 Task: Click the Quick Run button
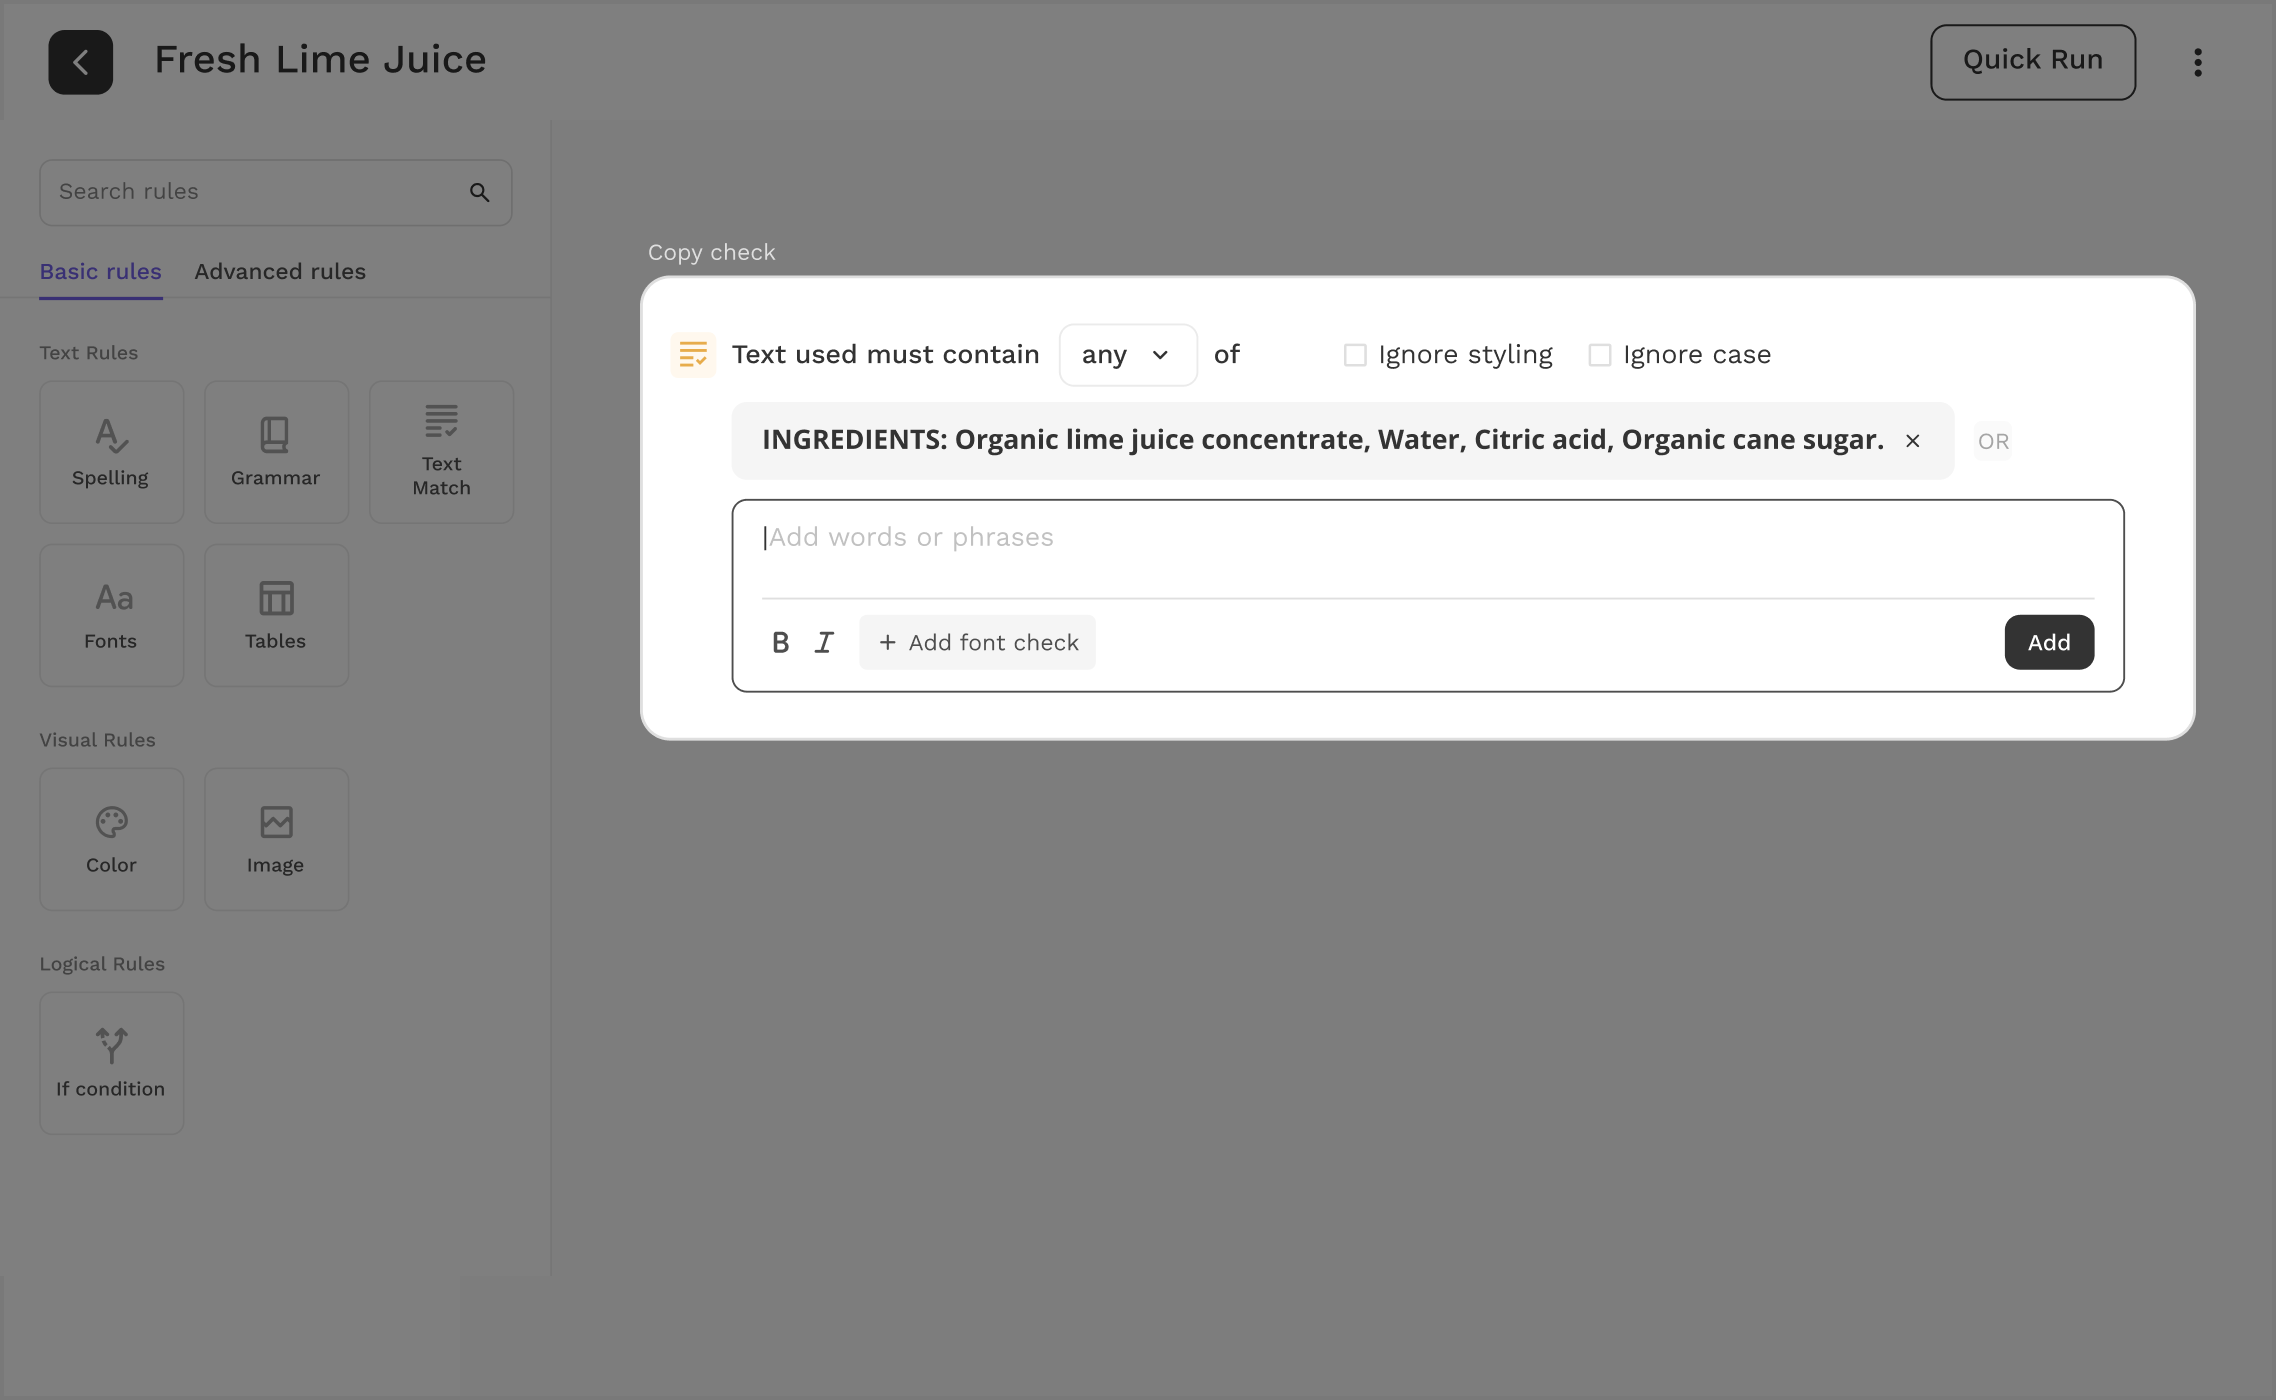[2031, 61]
